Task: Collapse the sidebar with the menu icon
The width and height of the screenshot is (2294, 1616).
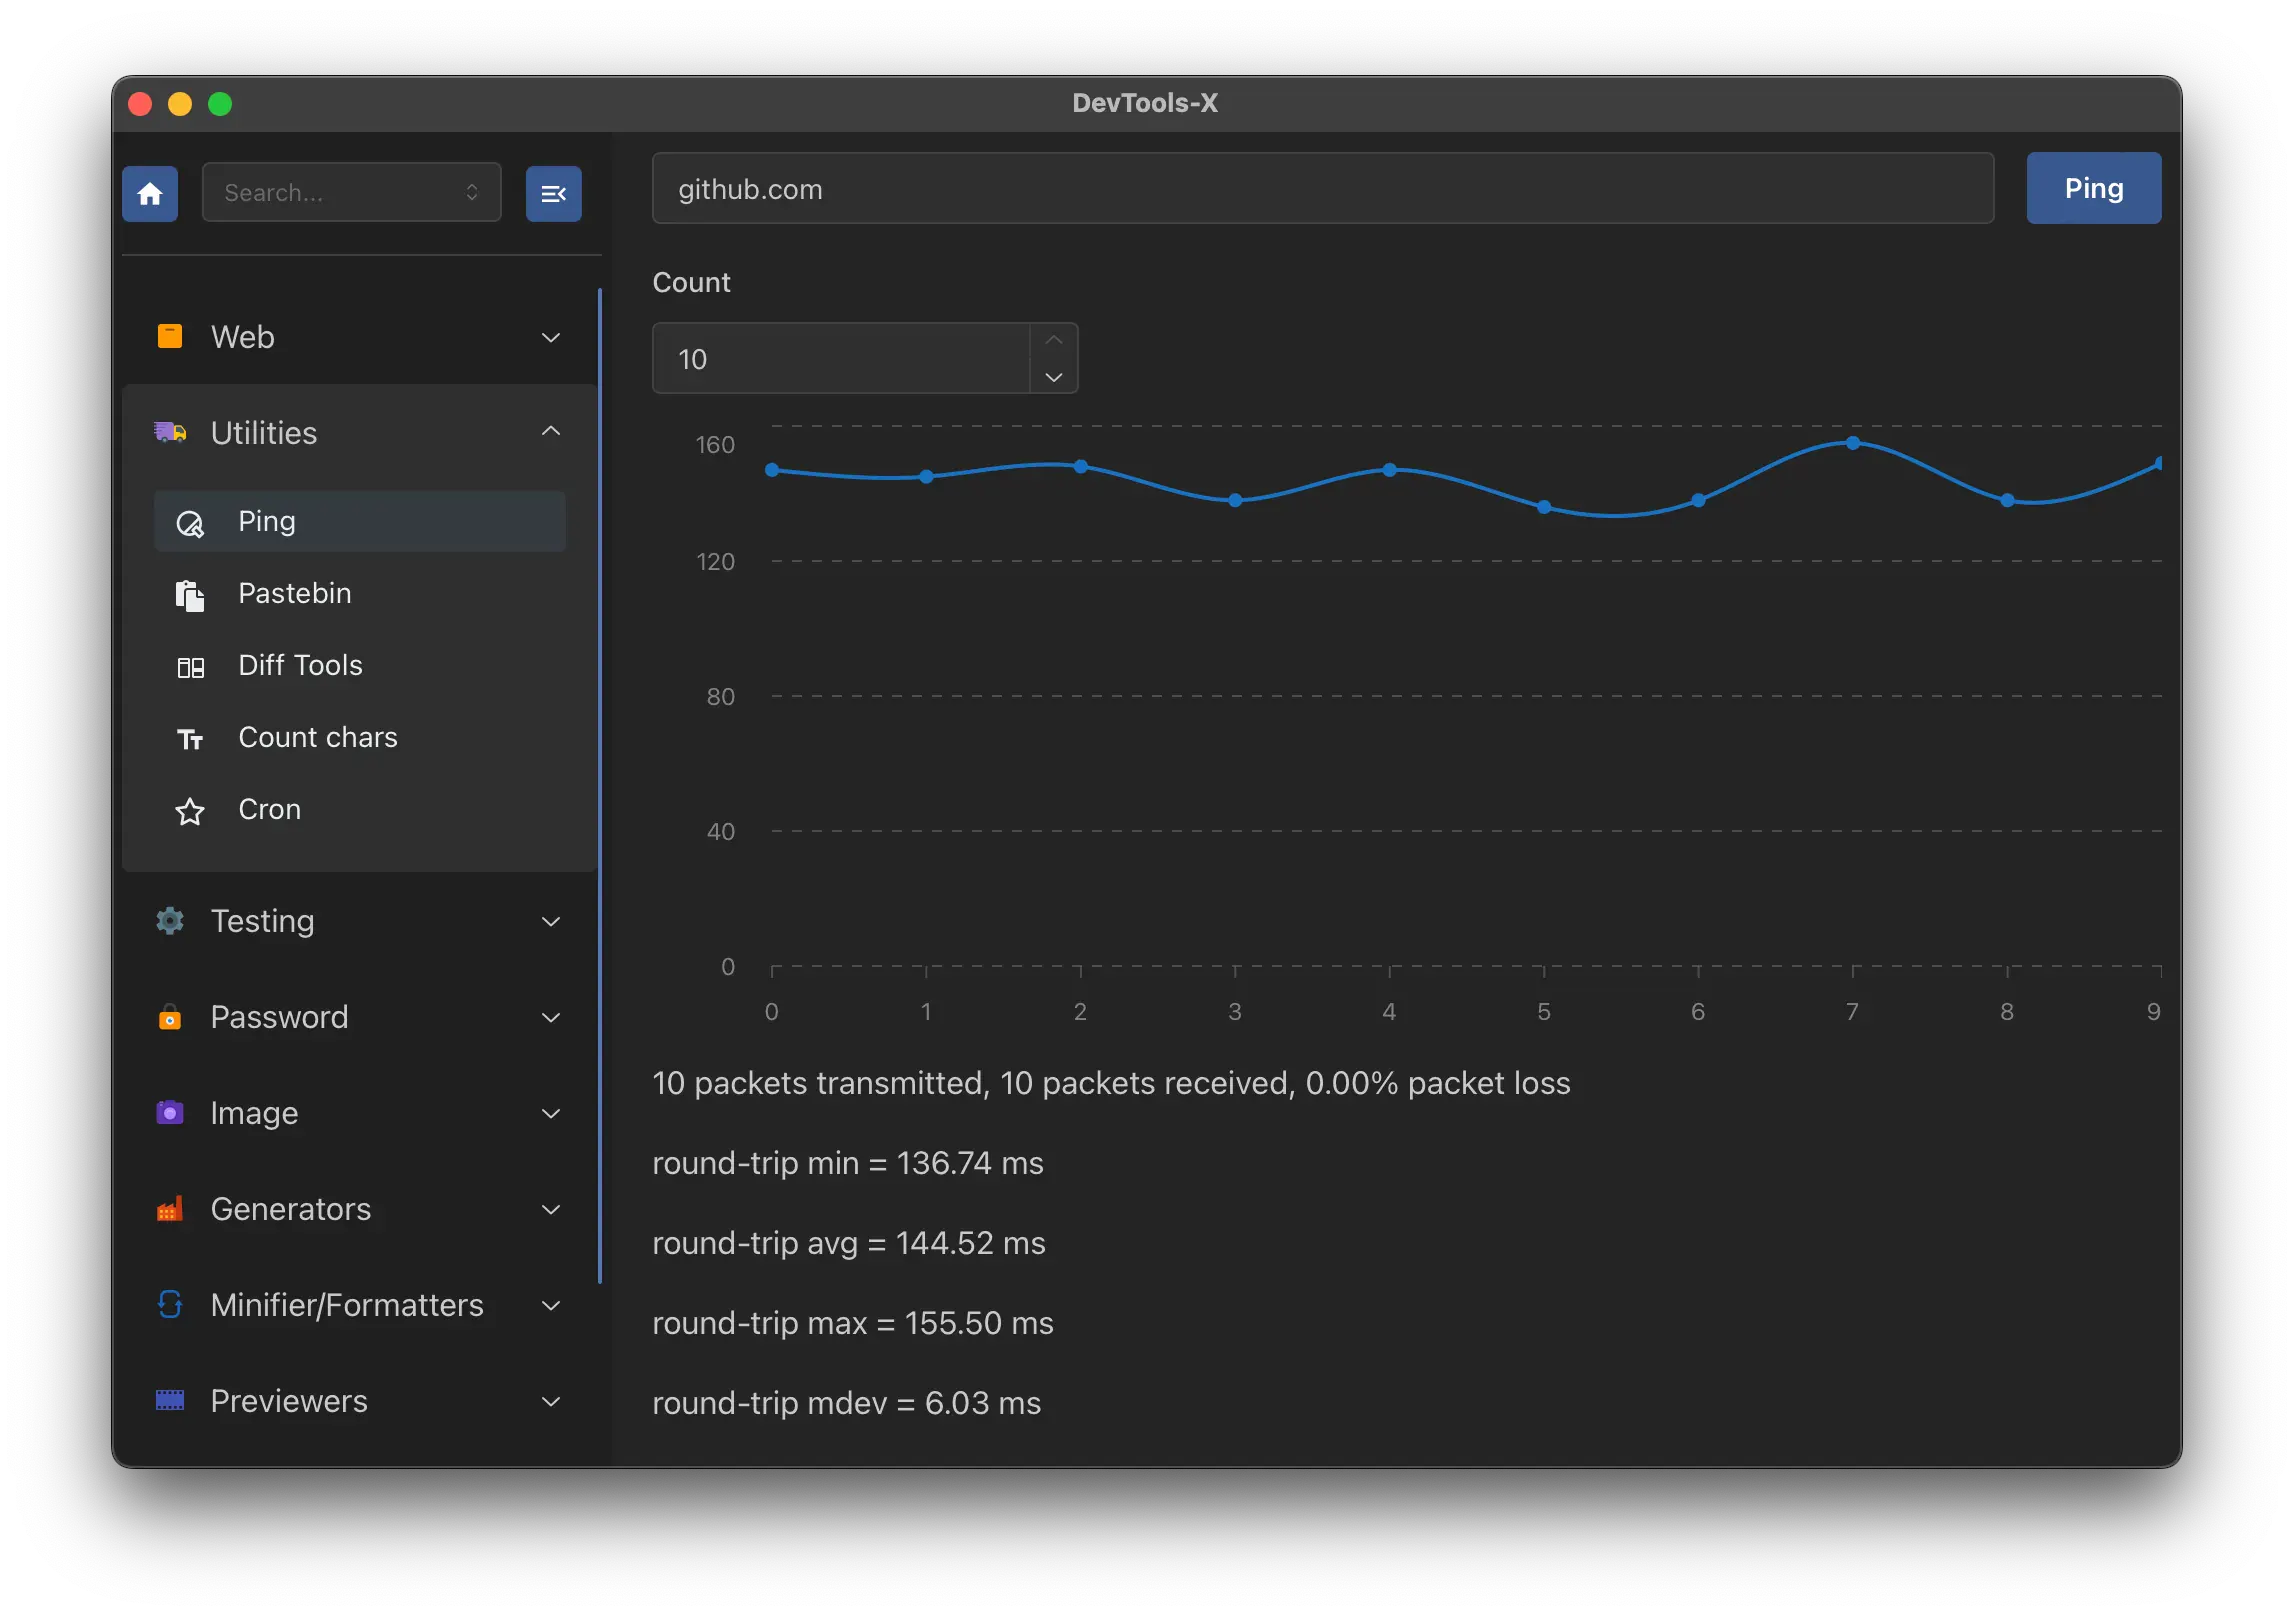Action: click(553, 193)
